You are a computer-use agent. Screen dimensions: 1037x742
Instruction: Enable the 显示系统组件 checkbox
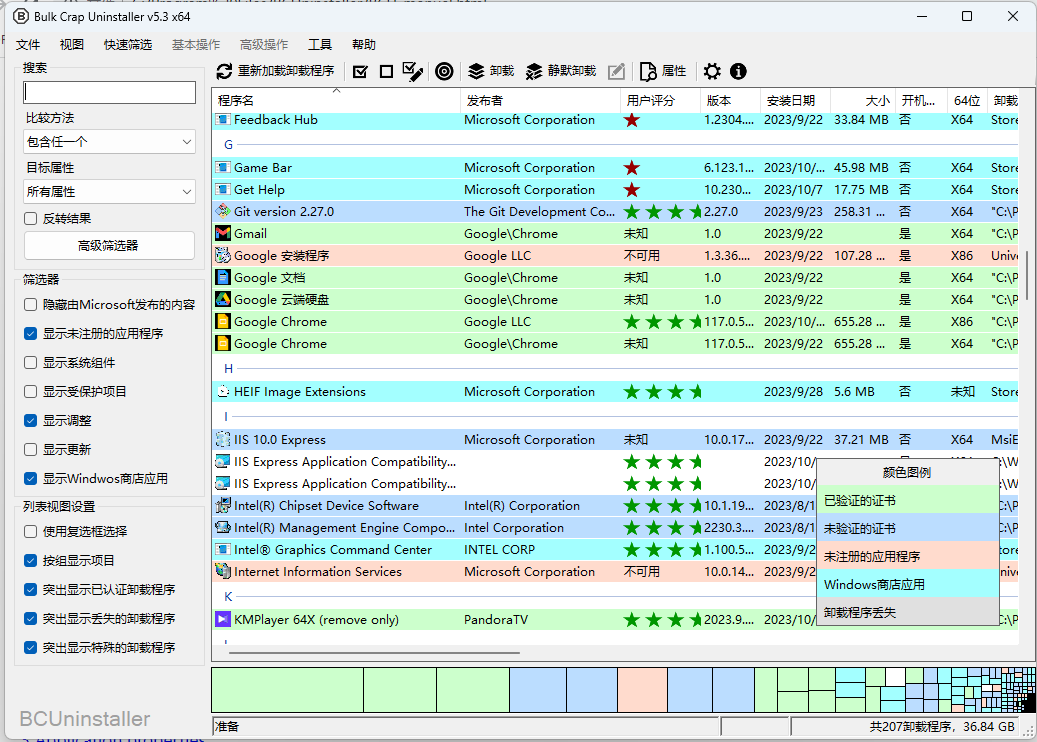pyautogui.click(x=30, y=363)
